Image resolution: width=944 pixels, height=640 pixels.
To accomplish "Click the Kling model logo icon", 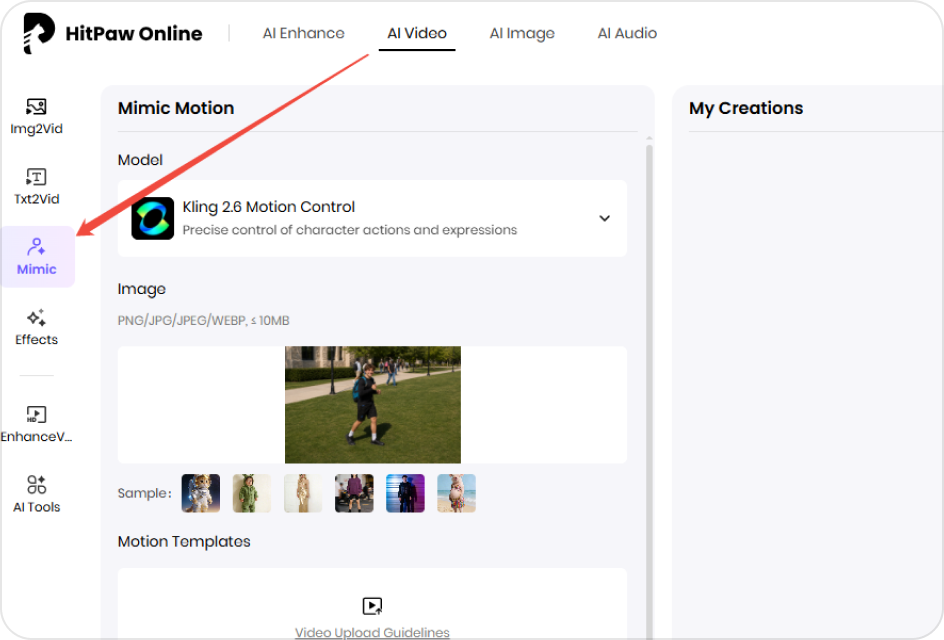I will pyautogui.click(x=153, y=218).
